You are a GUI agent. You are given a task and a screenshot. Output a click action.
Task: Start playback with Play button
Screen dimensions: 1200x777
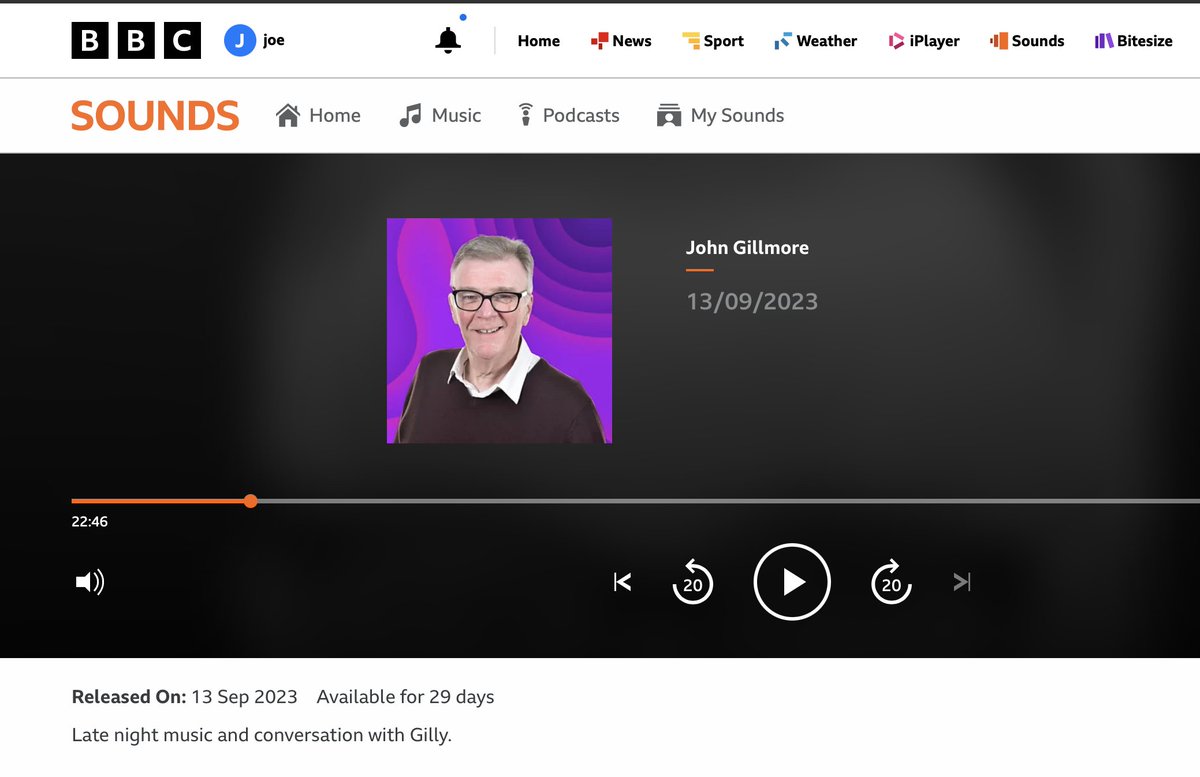point(792,582)
